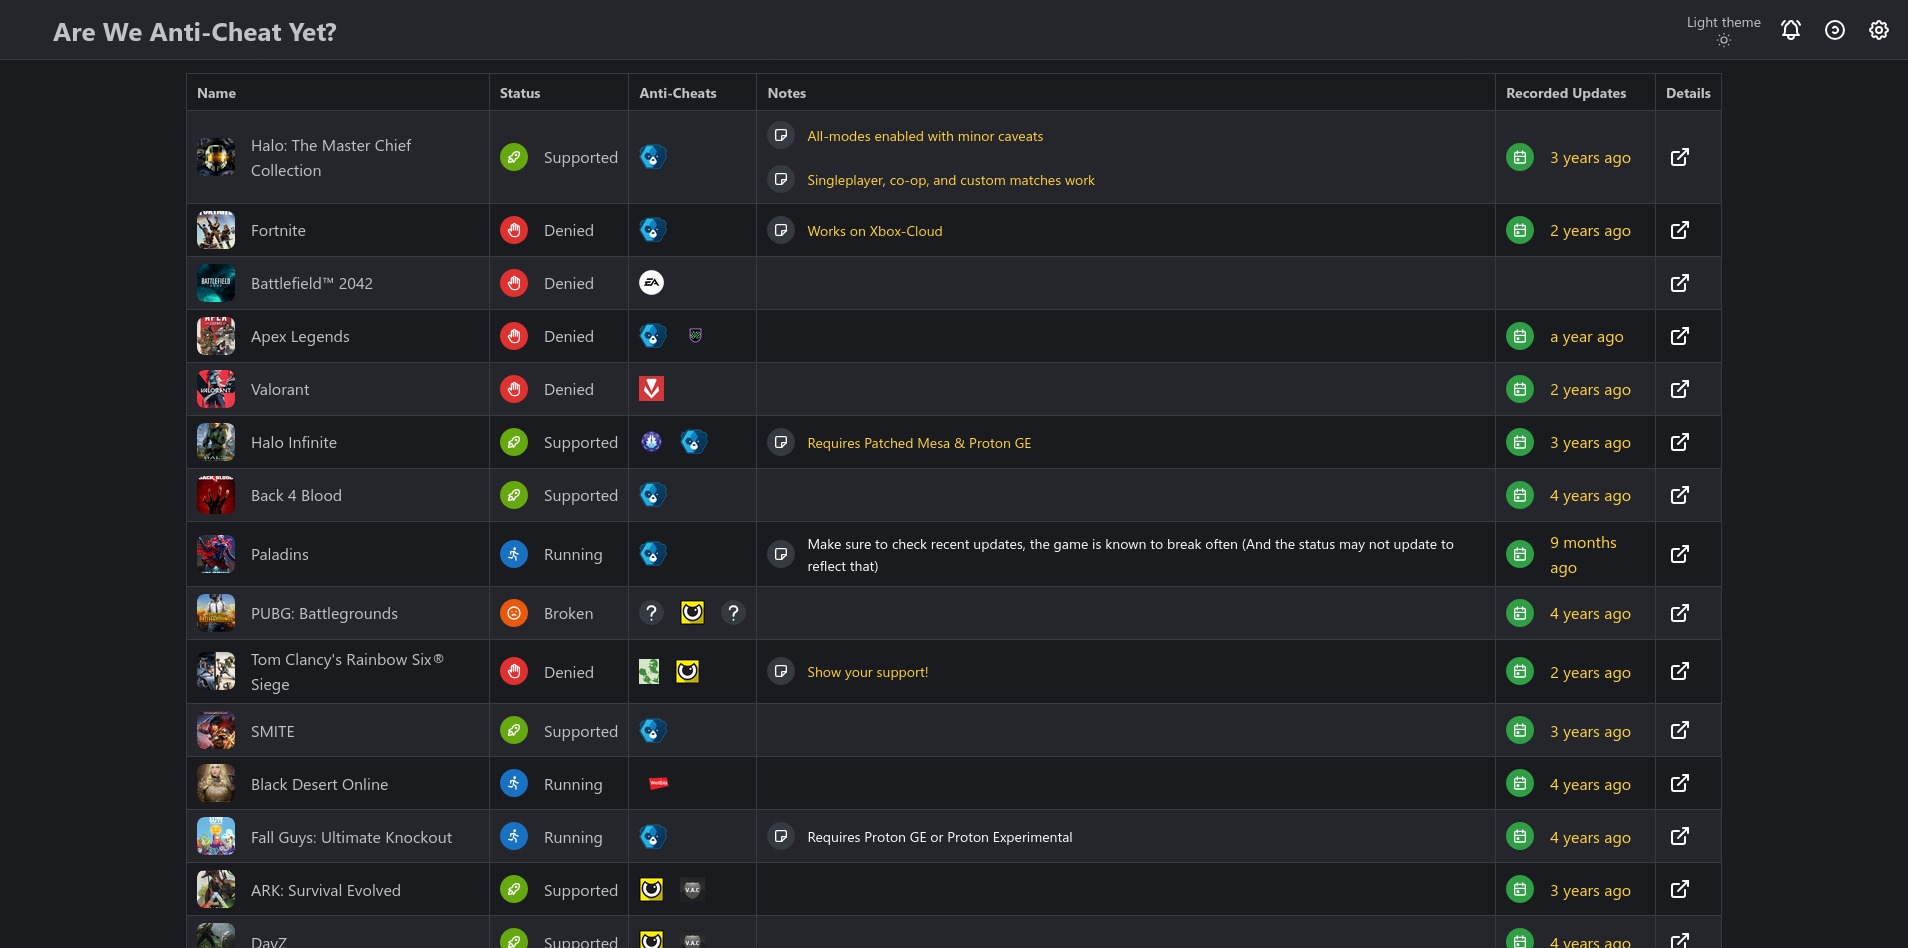
Task: Click the calendar icon for Apex Legends
Action: pos(1520,336)
